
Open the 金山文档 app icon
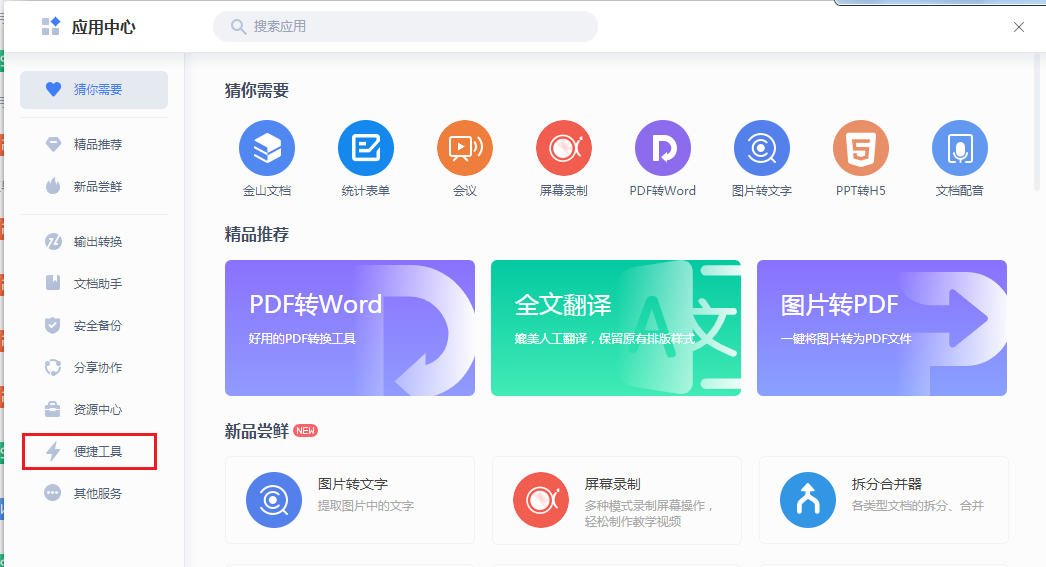[267, 148]
